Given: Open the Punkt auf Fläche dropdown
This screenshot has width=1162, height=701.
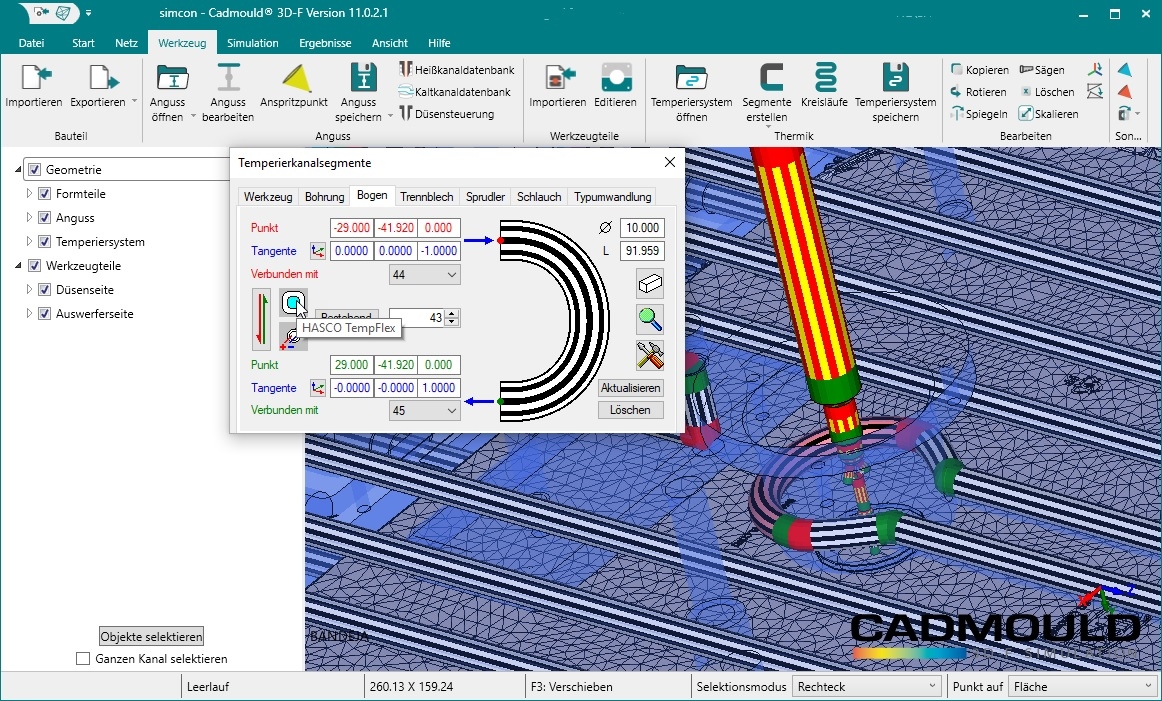Looking at the screenshot, I should [1083, 687].
